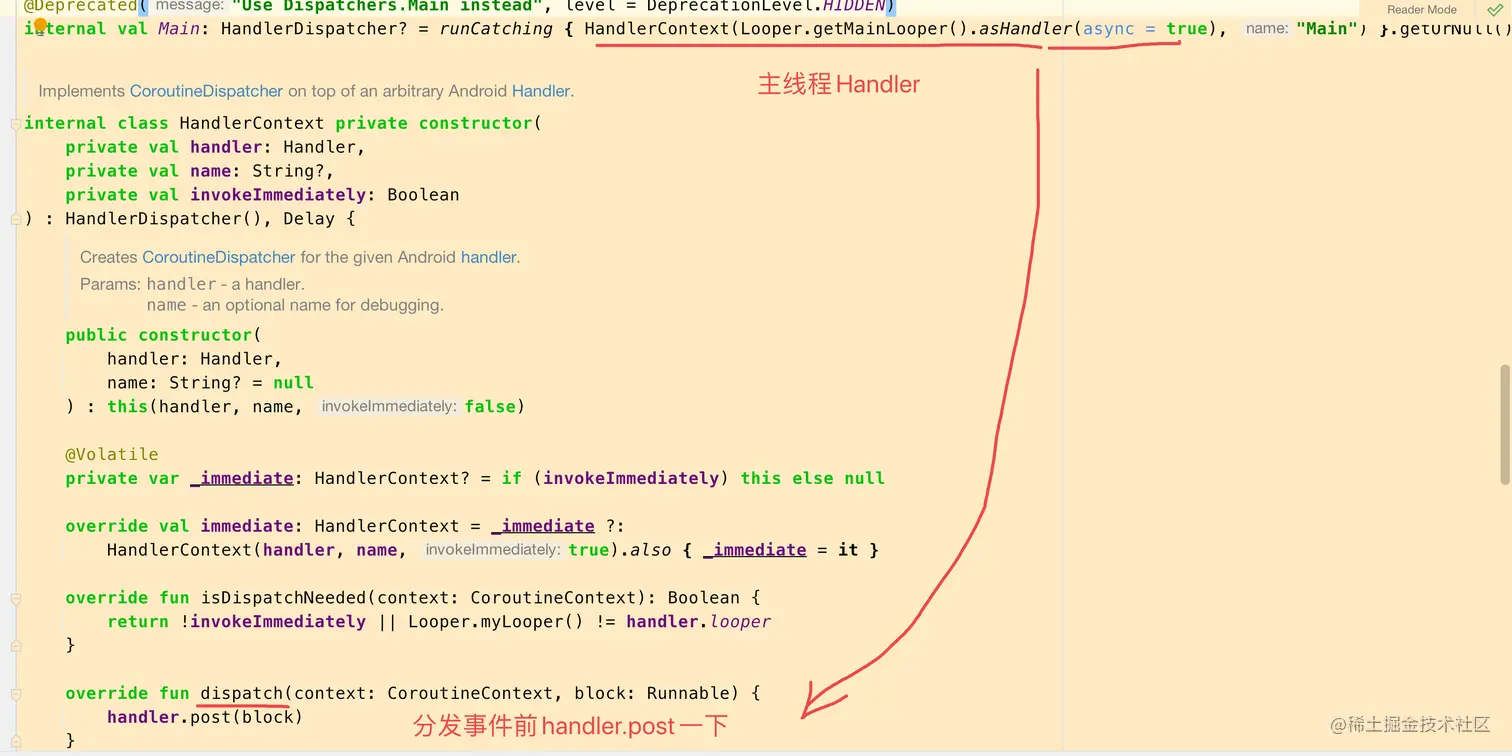The height and width of the screenshot is (756, 1512).
Task: Click 'override val immediate' property name
Action: coord(247,526)
